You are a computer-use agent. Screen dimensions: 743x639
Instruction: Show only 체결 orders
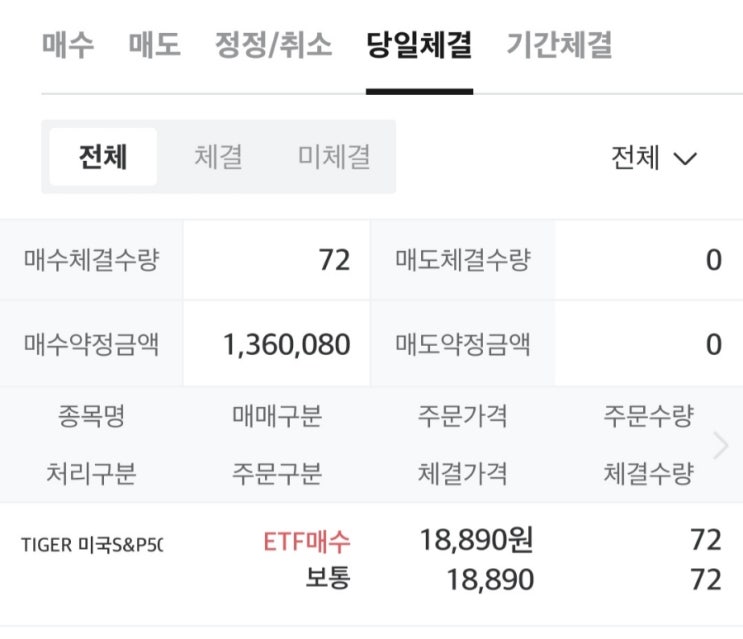[x=218, y=157]
